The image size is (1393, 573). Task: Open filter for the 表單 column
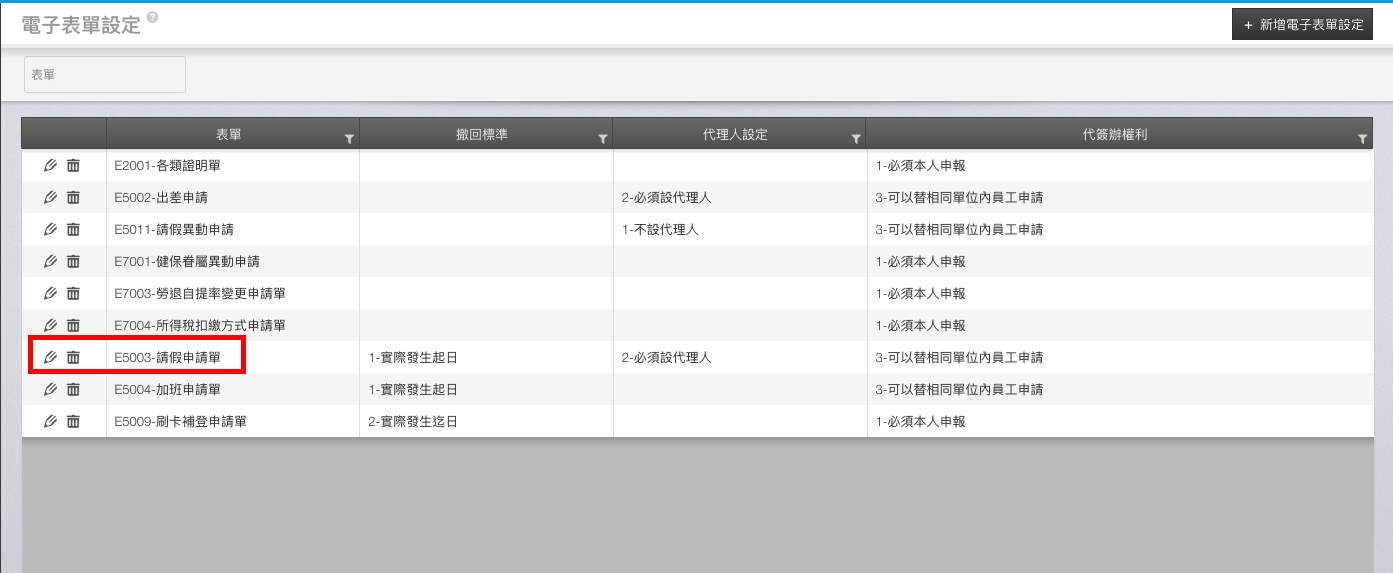tap(348, 140)
